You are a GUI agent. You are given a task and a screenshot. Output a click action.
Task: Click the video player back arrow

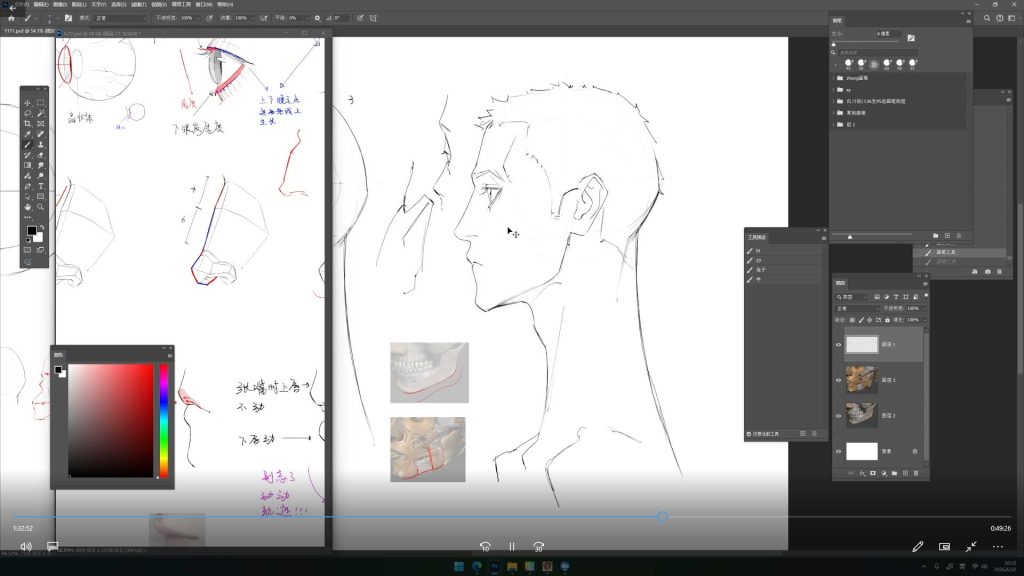point(12,8)
